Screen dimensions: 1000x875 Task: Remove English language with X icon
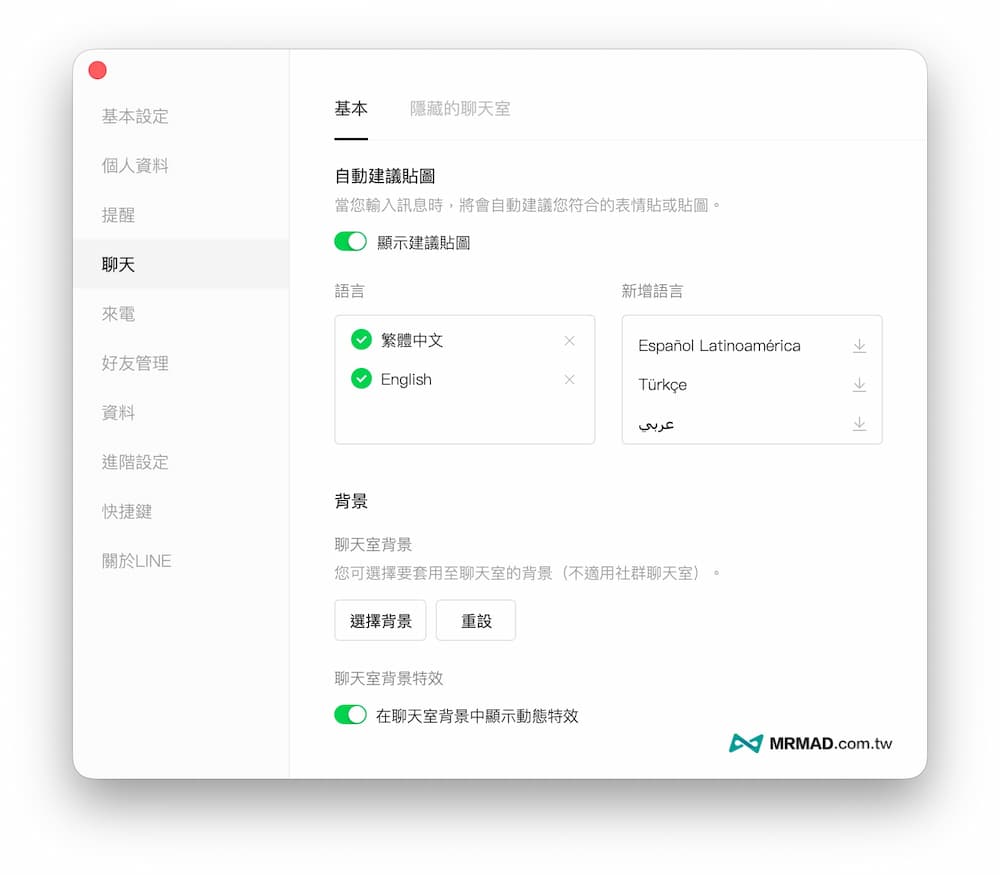point(569,380)
